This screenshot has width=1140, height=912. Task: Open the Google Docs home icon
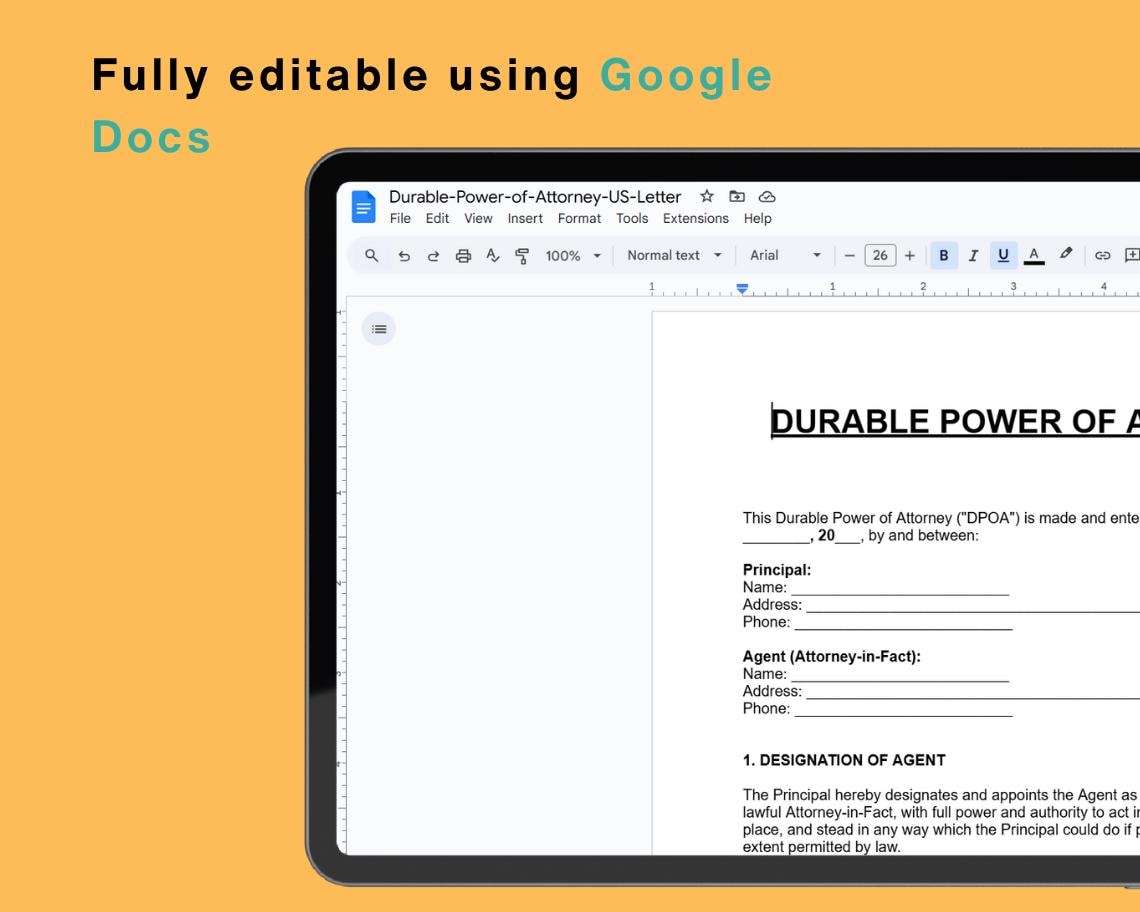(x=364, y=207)
